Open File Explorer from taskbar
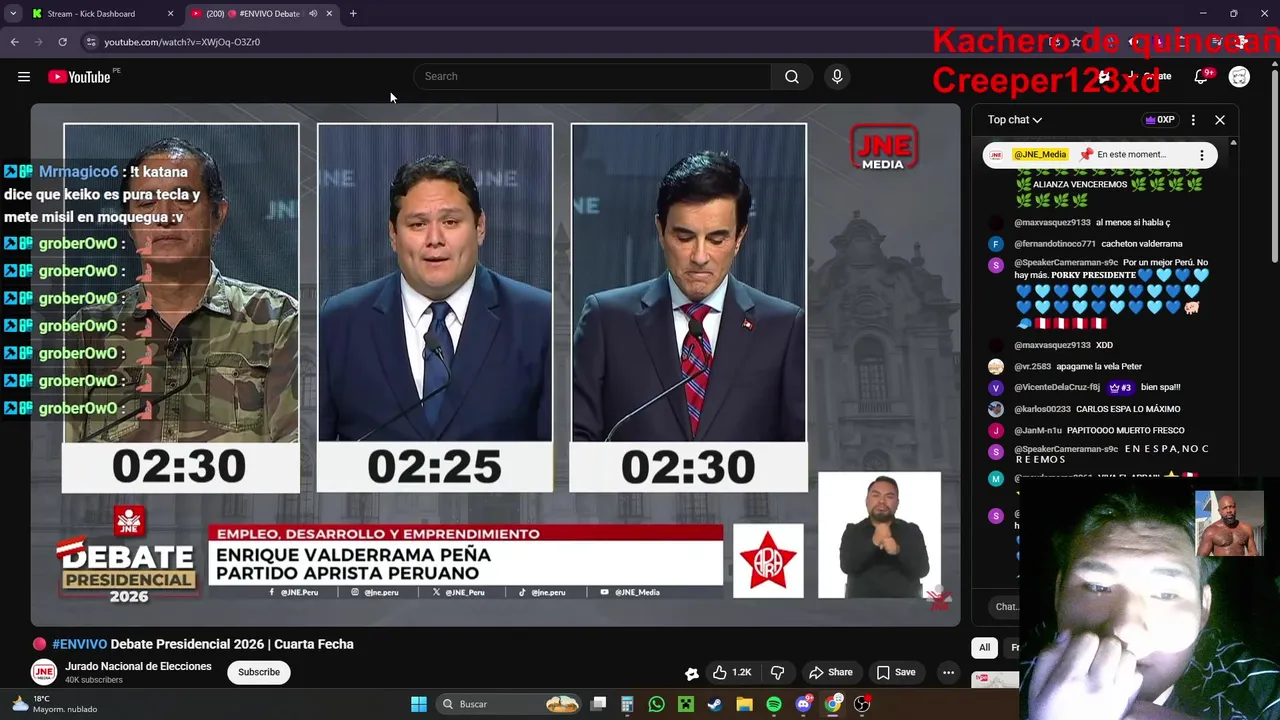Viewport: 1280px width, 720px height. [744, 704]
